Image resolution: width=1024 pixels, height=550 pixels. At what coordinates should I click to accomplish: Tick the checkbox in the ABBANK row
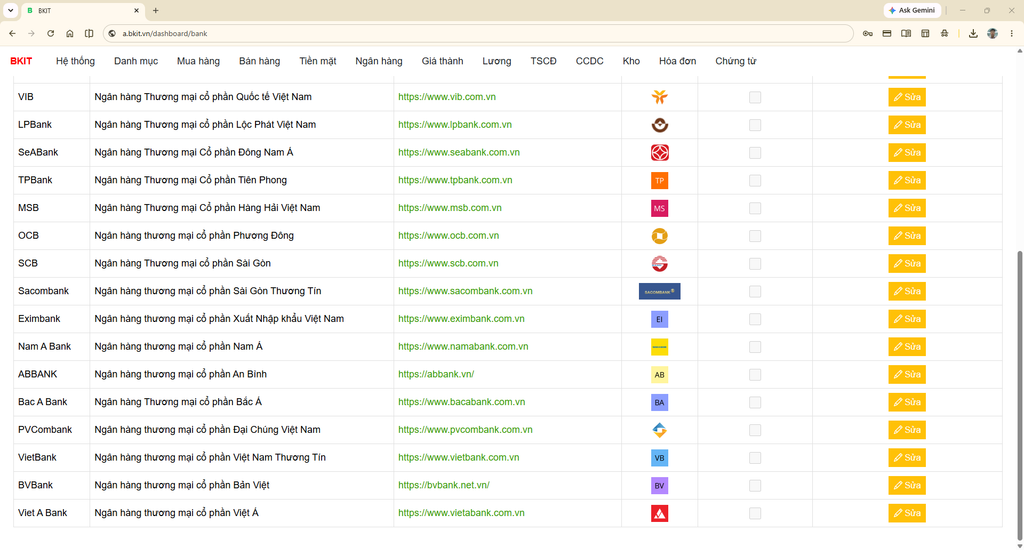(x=755, y=375)
